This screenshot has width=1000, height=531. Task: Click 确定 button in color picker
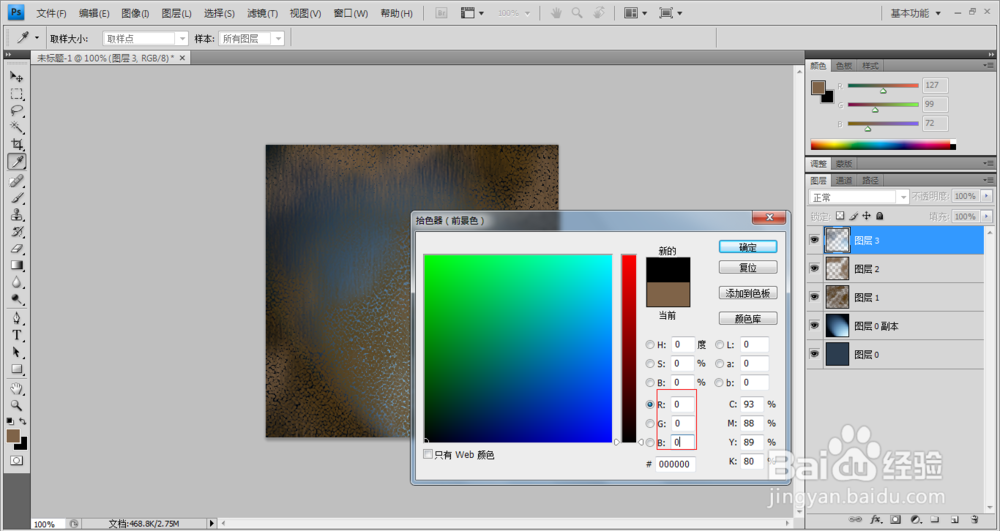(748, 247)
